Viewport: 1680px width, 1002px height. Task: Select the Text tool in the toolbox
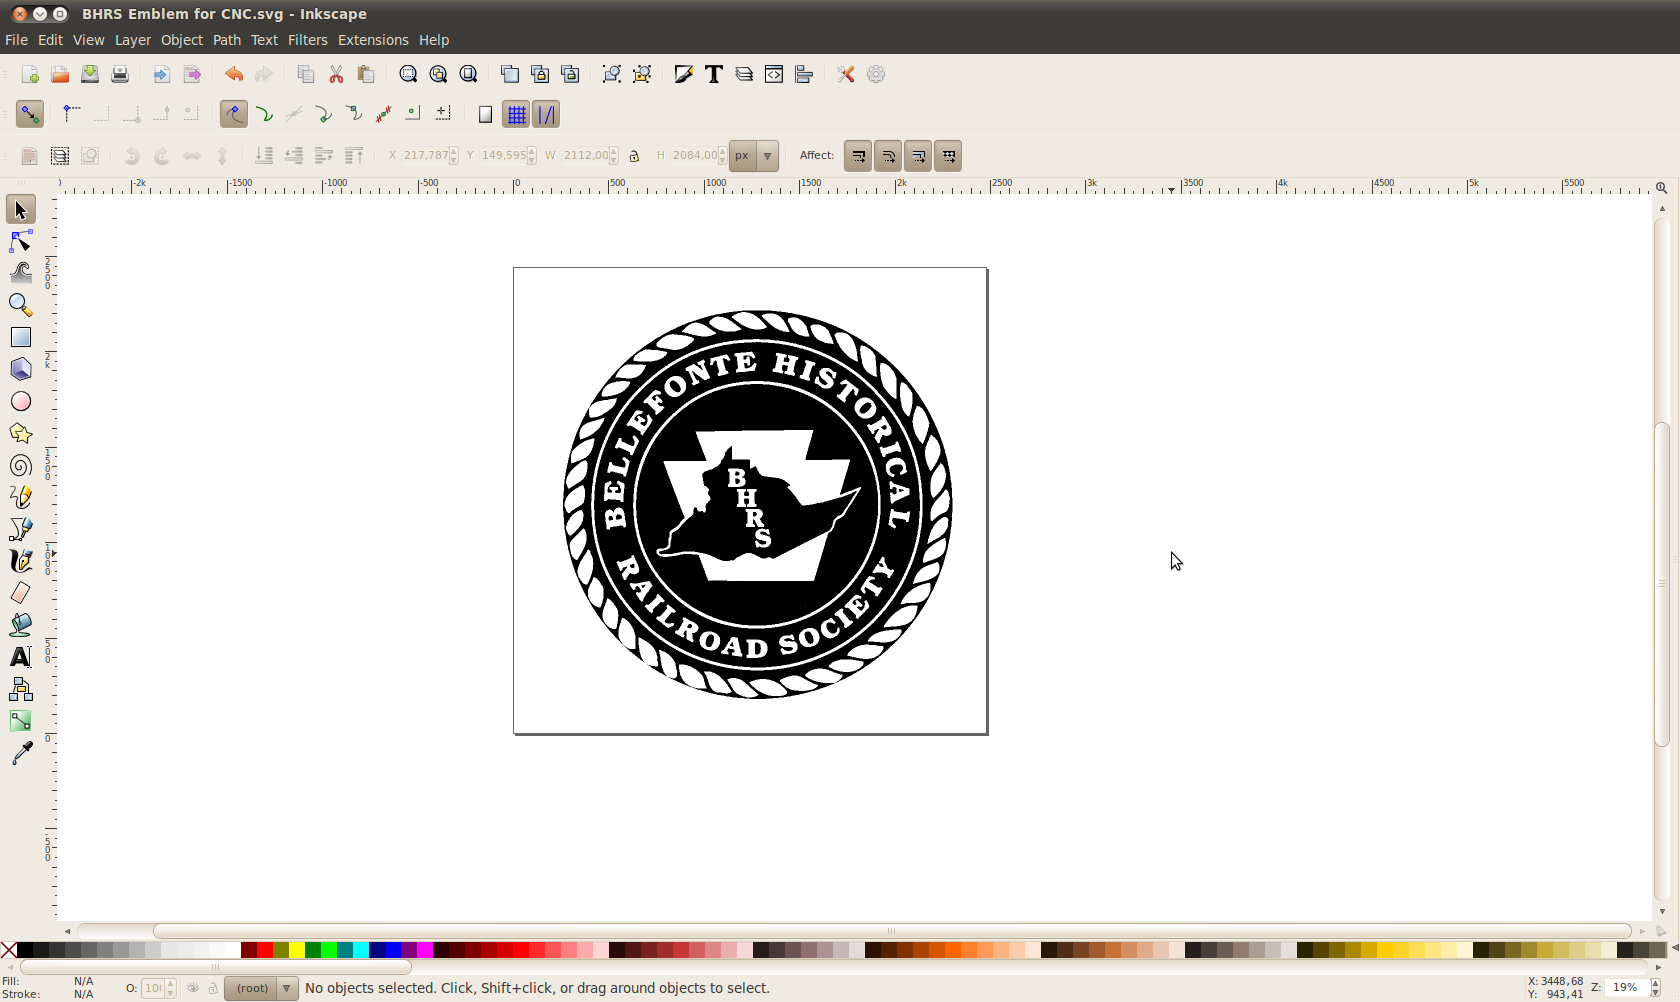click(x=21, y=657)
